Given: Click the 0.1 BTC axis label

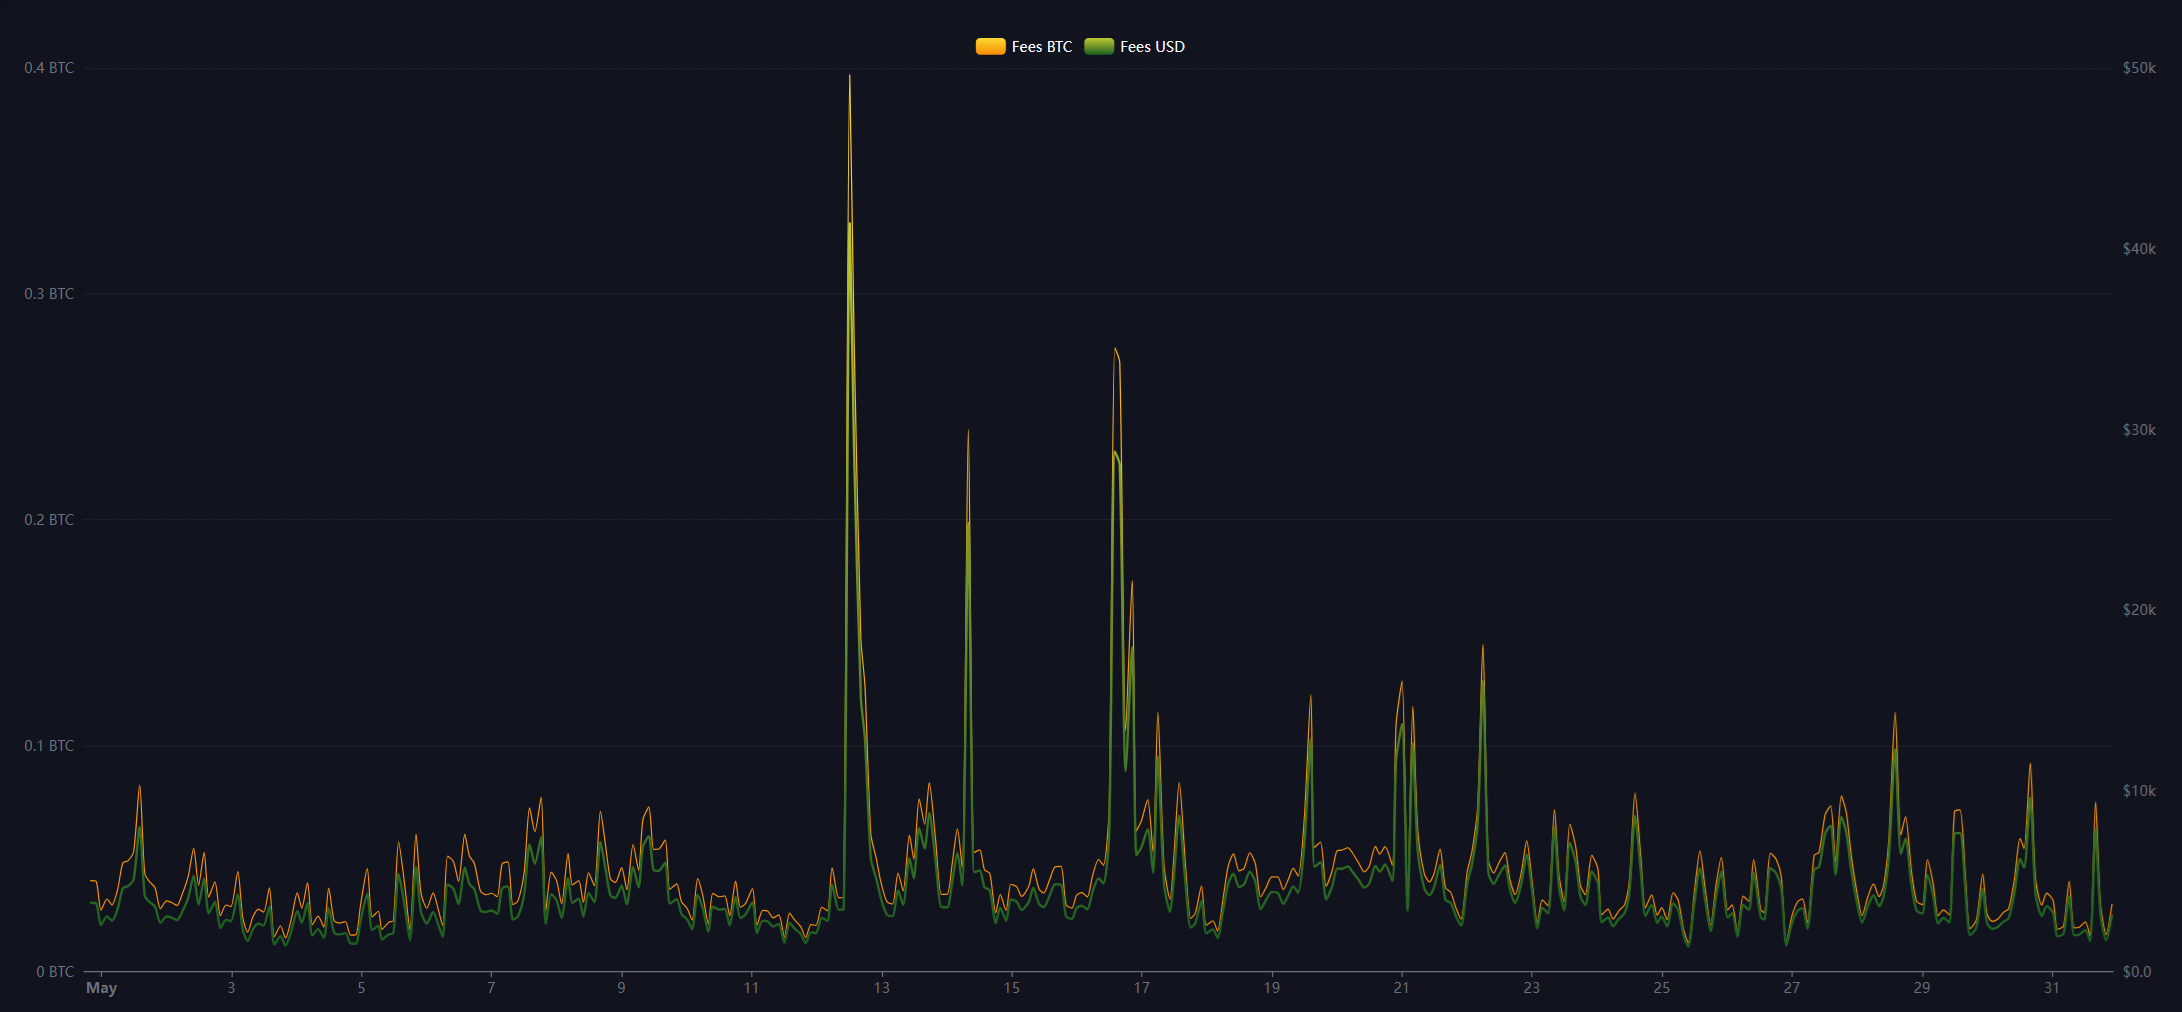Looking at the screenshot, I should (x=49, y=746).
